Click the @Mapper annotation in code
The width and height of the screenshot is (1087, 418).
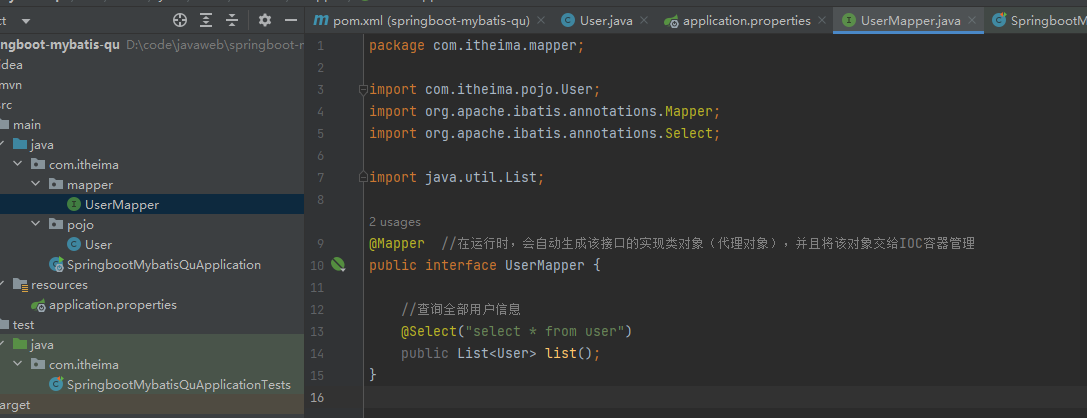[397, 243]
